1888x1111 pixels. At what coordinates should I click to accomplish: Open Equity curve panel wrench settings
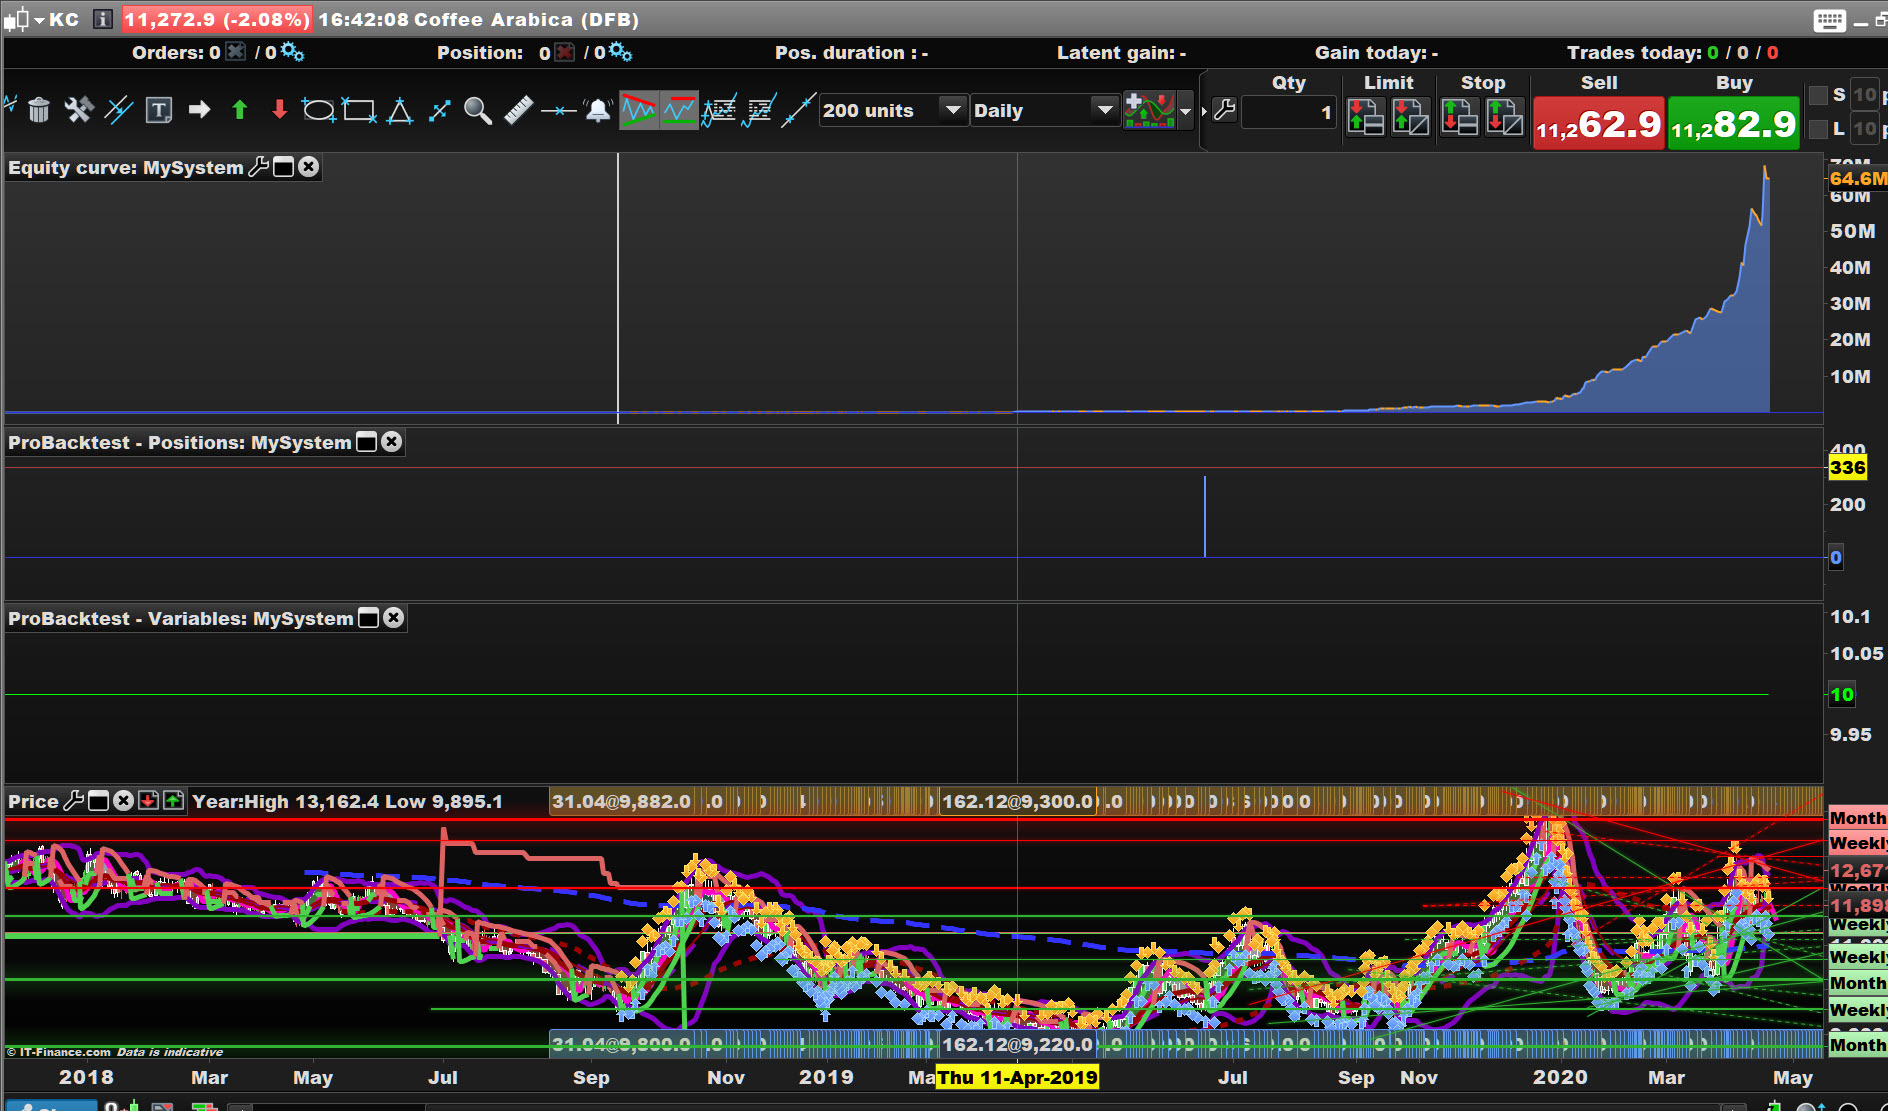click(x=259, y=167)
